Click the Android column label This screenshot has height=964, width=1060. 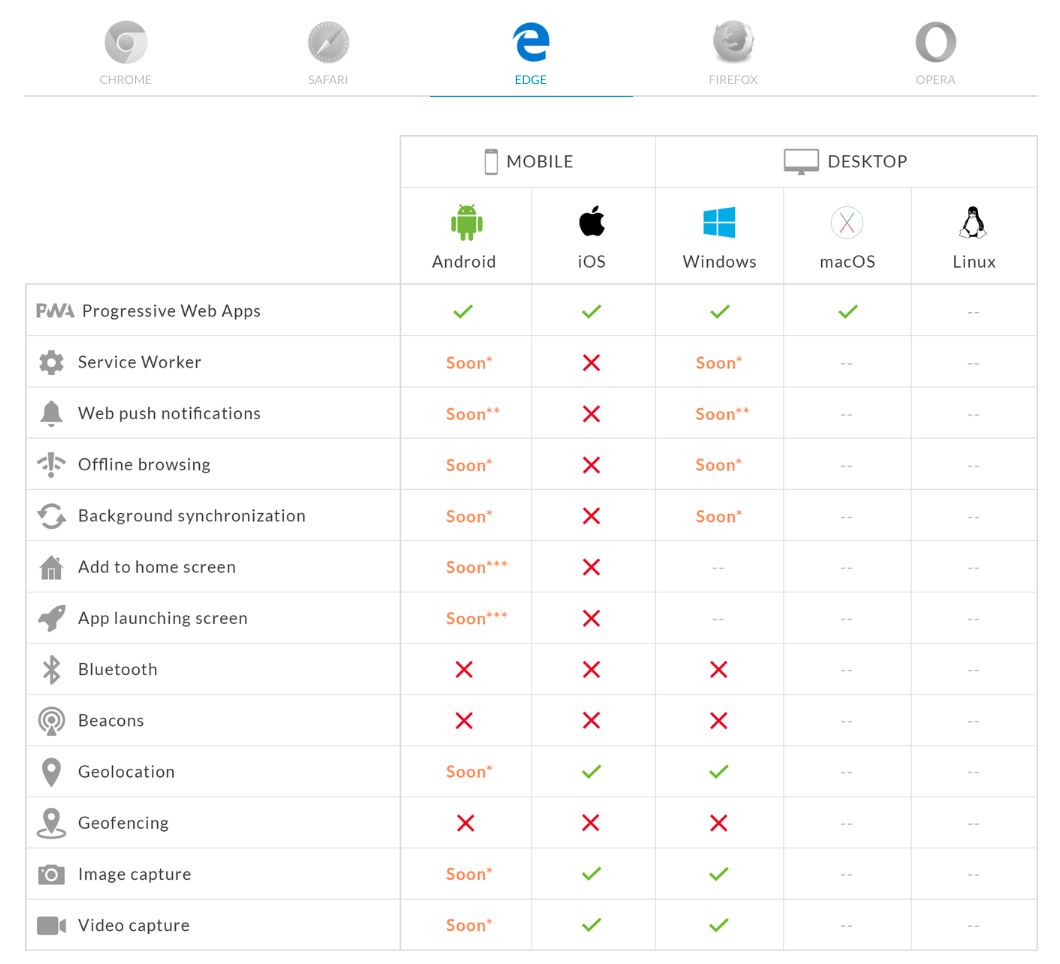(x=464, y=262)
